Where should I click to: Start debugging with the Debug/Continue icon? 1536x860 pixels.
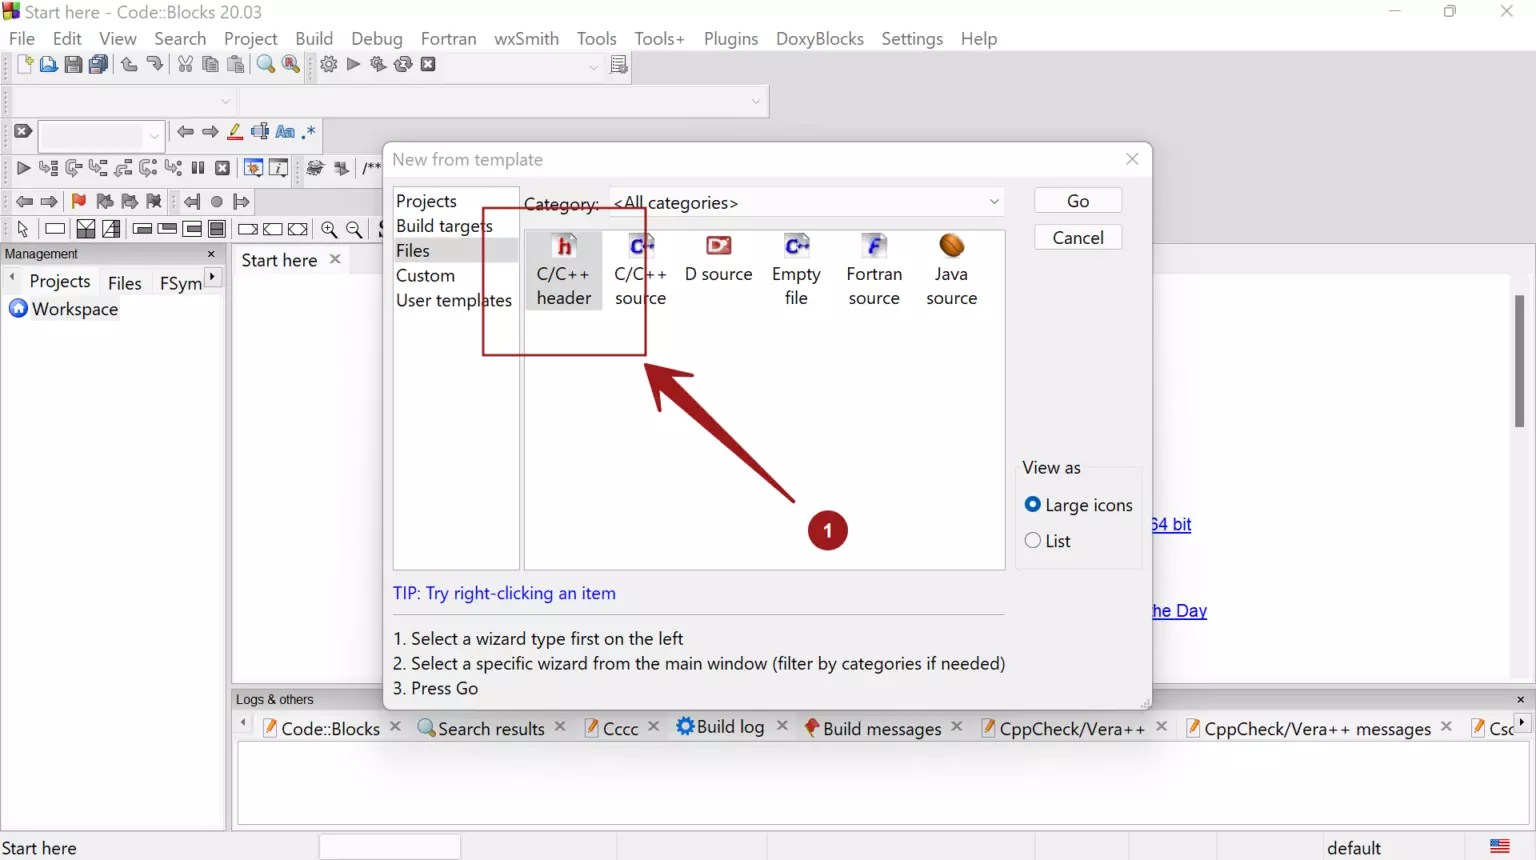(23, 168)
